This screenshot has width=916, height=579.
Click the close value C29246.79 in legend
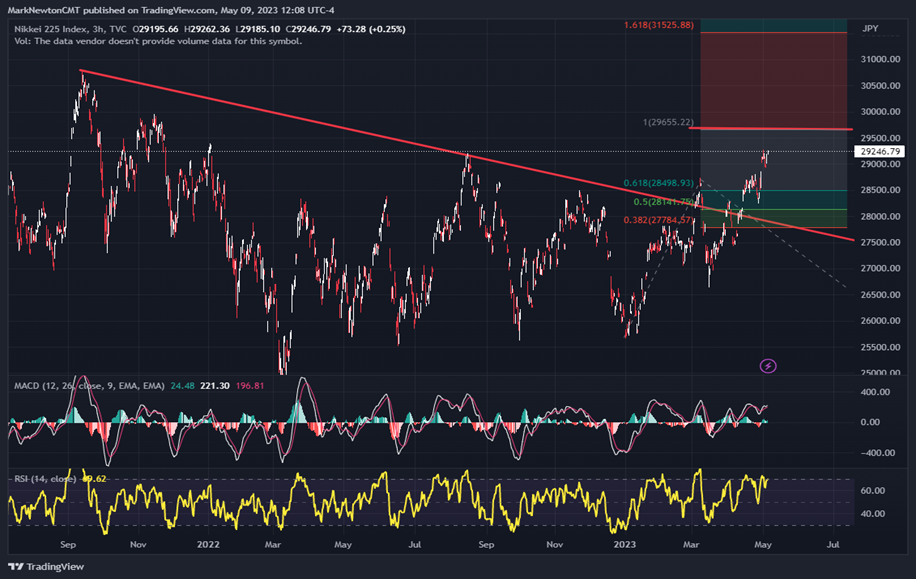(x=308, y=29)
